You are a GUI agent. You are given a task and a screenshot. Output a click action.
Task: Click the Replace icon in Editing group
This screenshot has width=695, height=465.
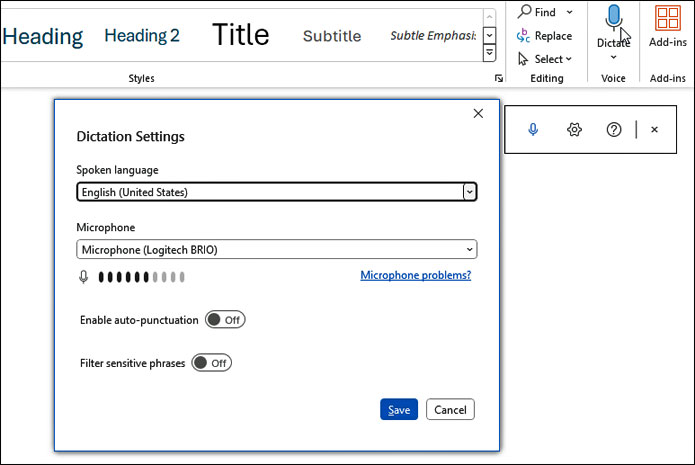coord(523,35)
